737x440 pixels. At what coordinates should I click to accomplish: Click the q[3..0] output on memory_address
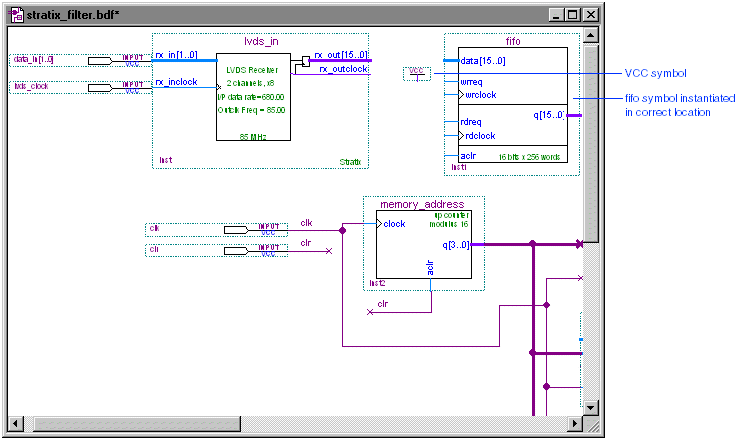coord(456,244)
